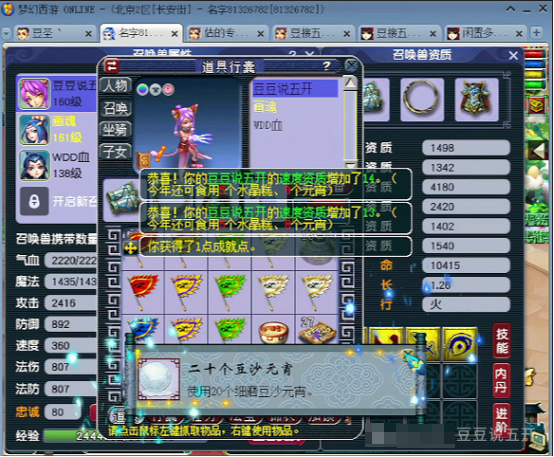Select the 子女 inventory tab
Screen dimensions: 554x457
pos(115,152)
